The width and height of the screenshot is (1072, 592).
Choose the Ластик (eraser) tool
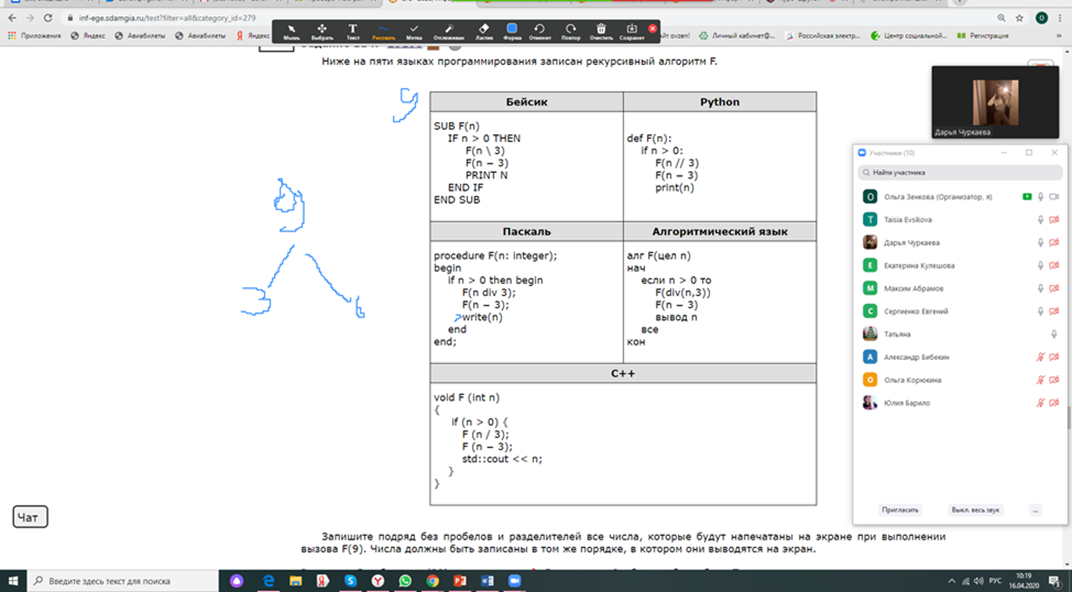tap(484, 31)
